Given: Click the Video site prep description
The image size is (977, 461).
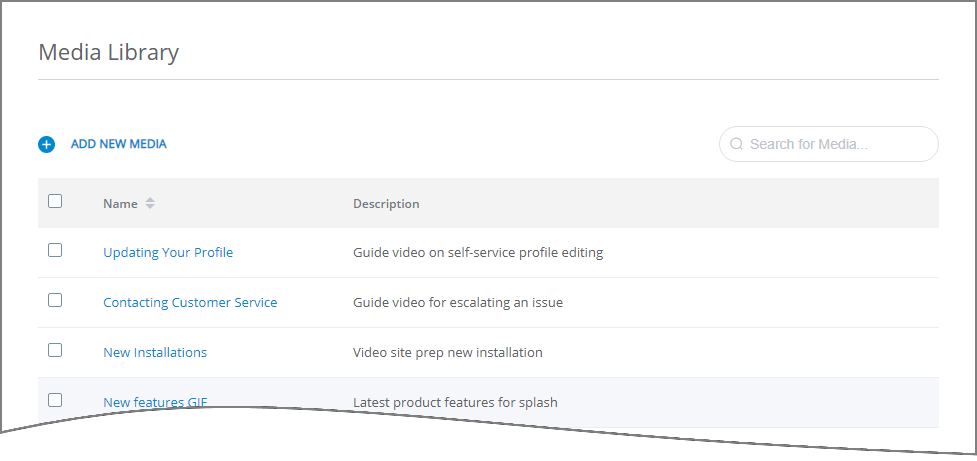Looking at the screenshot, I should coord(447,352).
